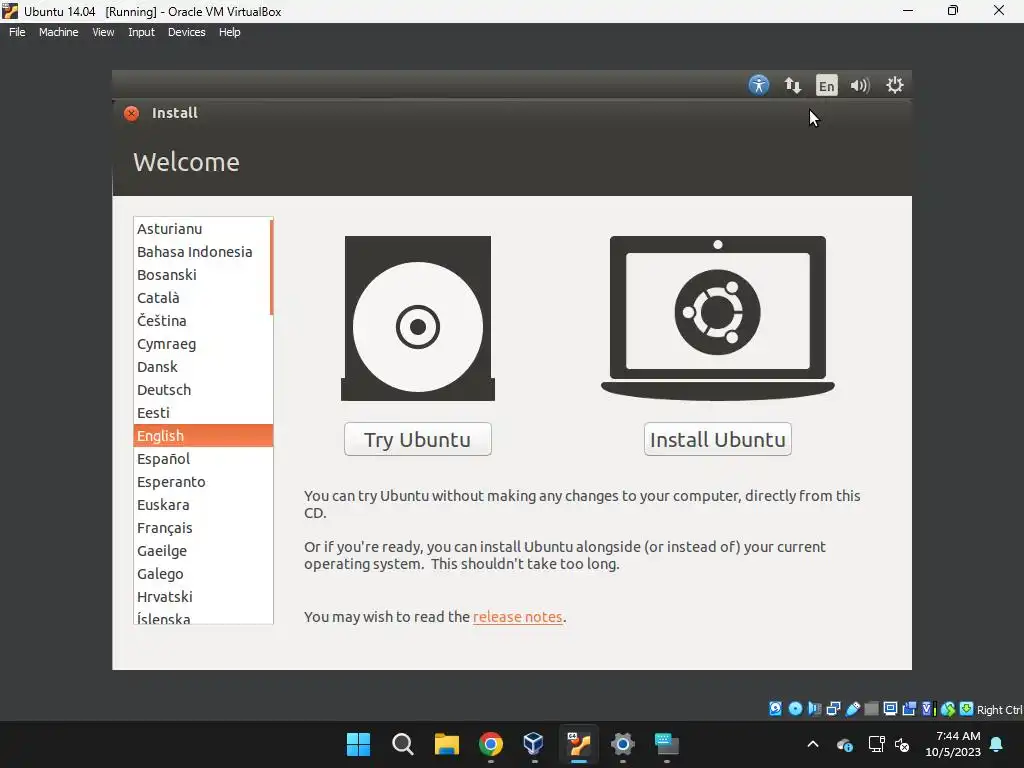
Task: Close the Install window with the red button
Action: click(x=131, y=113)
